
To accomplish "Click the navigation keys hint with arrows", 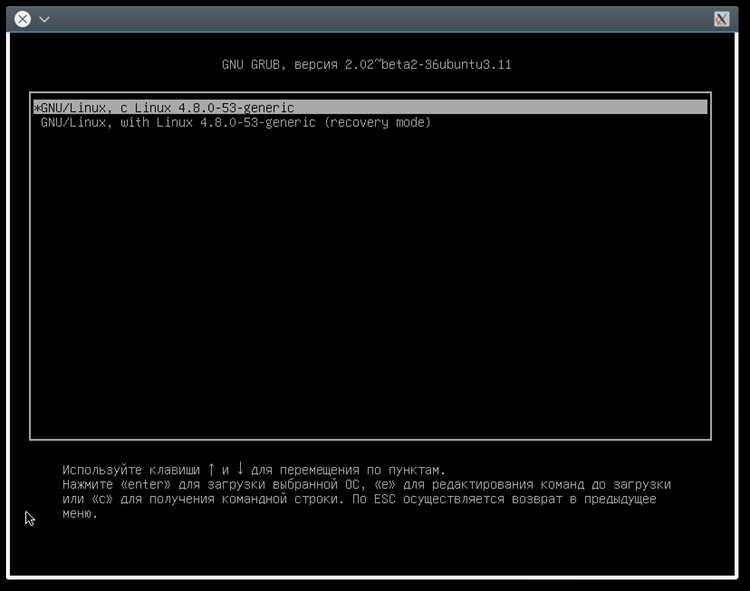I will pyautogui.click(x=254, y=470).
